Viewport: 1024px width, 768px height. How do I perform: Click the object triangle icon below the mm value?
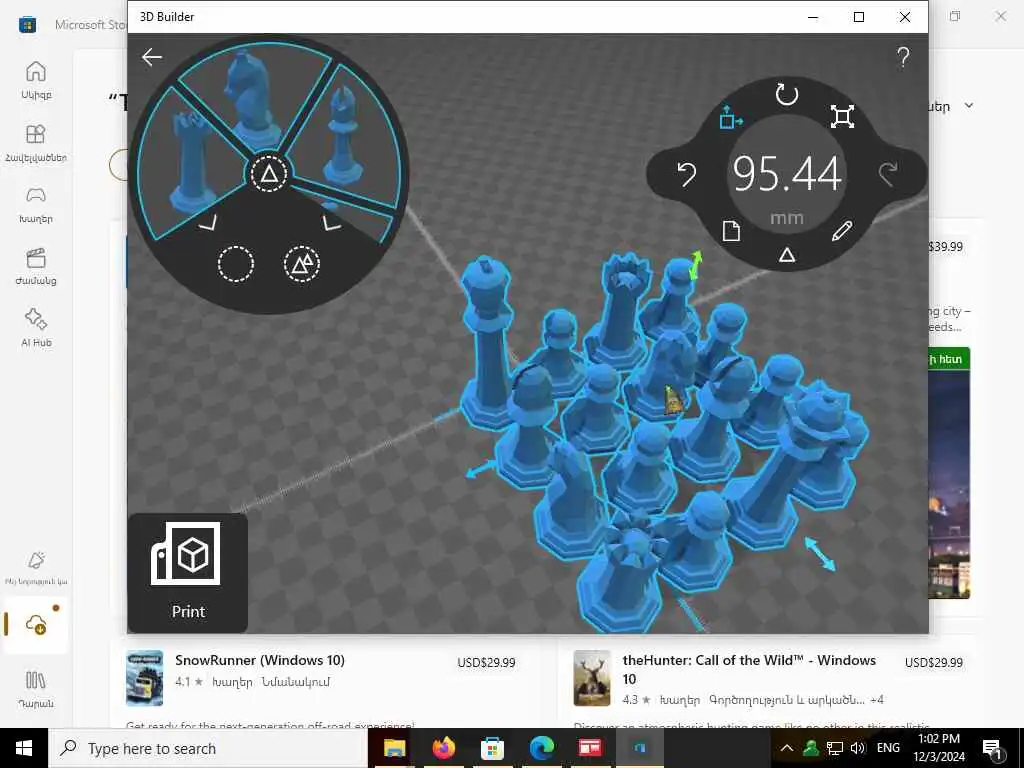[x=786, y=255]
